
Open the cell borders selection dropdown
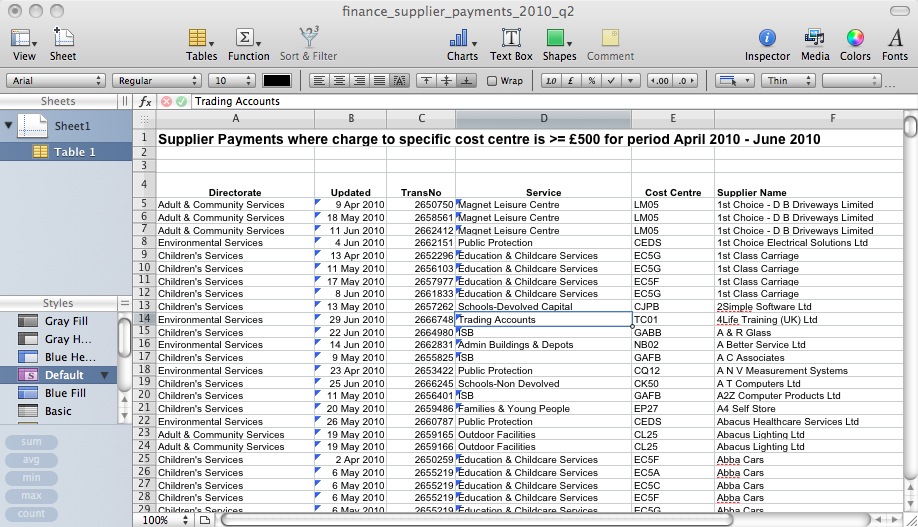734,81
